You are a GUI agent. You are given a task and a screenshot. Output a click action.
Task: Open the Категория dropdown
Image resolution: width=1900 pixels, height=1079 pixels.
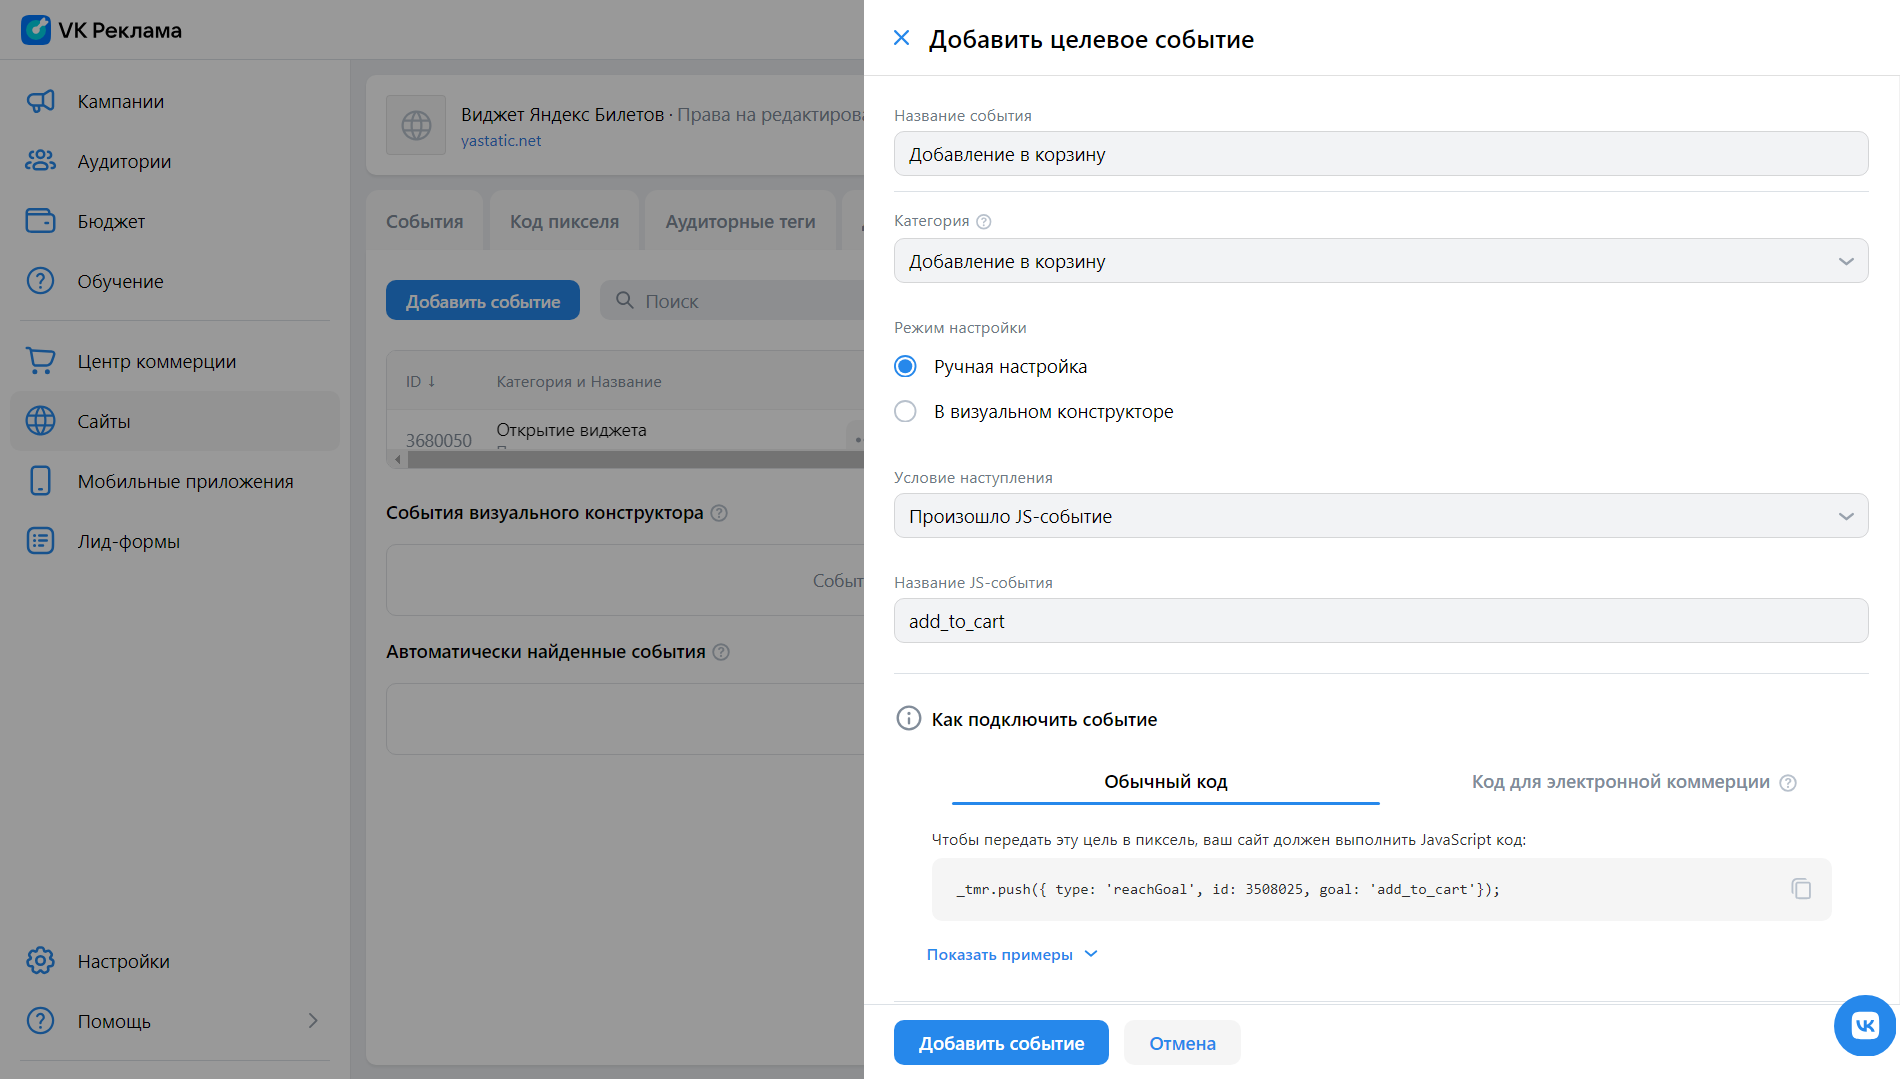pyautogui.click(x=1380, y=261)
